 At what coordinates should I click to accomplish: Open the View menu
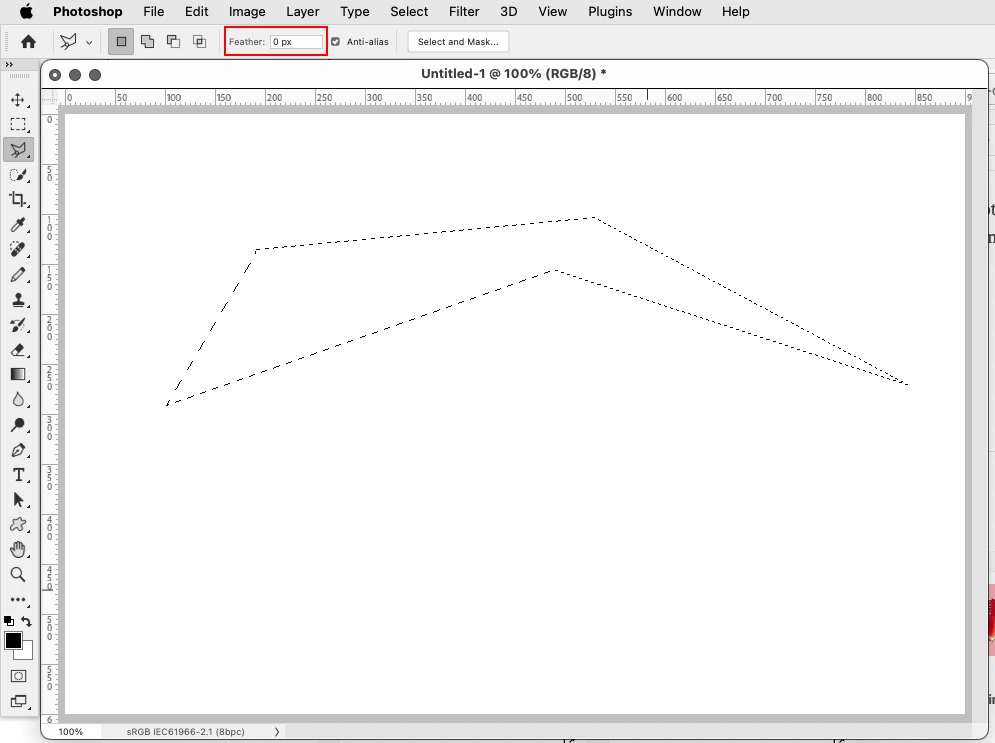click(x=553, y=11)
